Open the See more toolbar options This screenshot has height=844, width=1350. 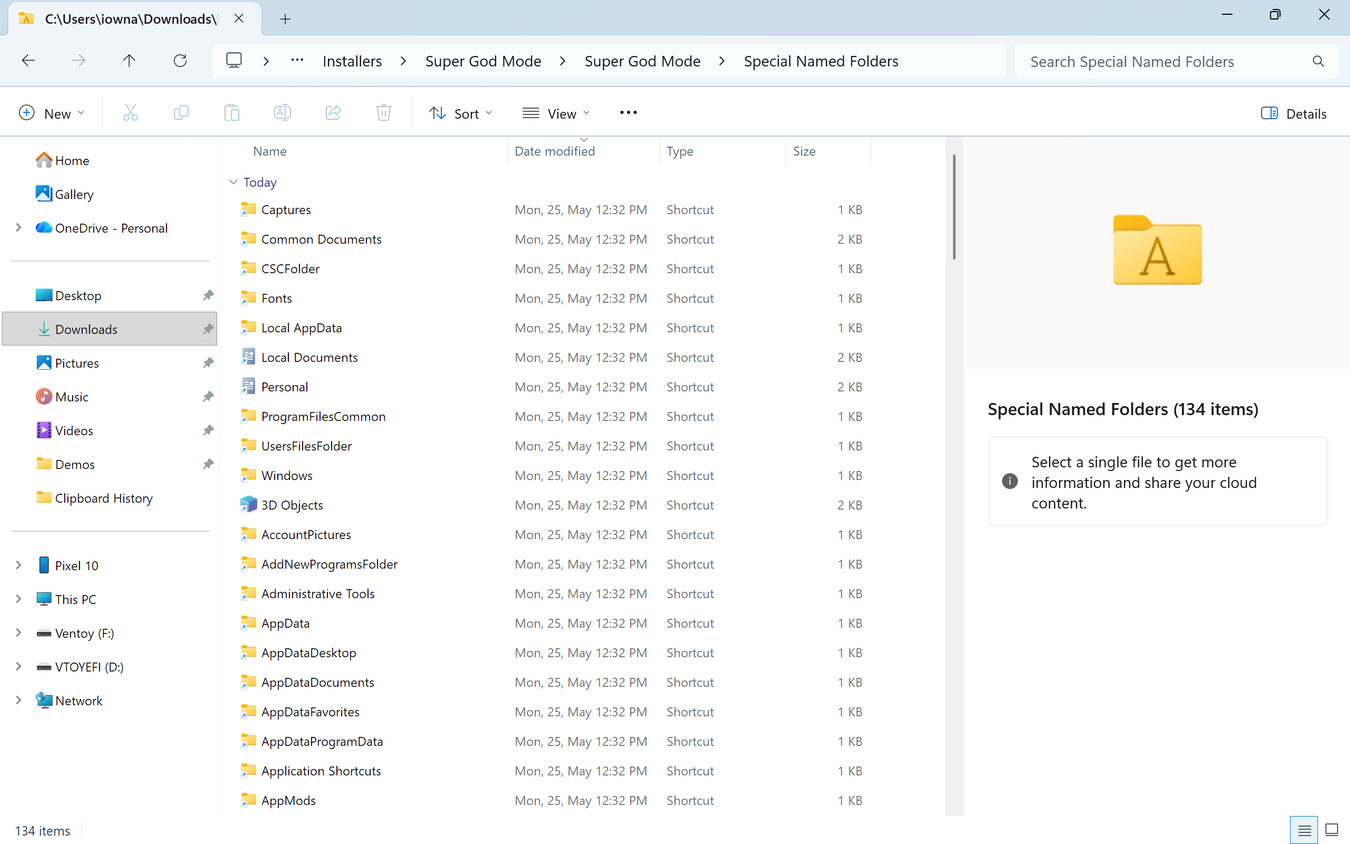[628, 113]
